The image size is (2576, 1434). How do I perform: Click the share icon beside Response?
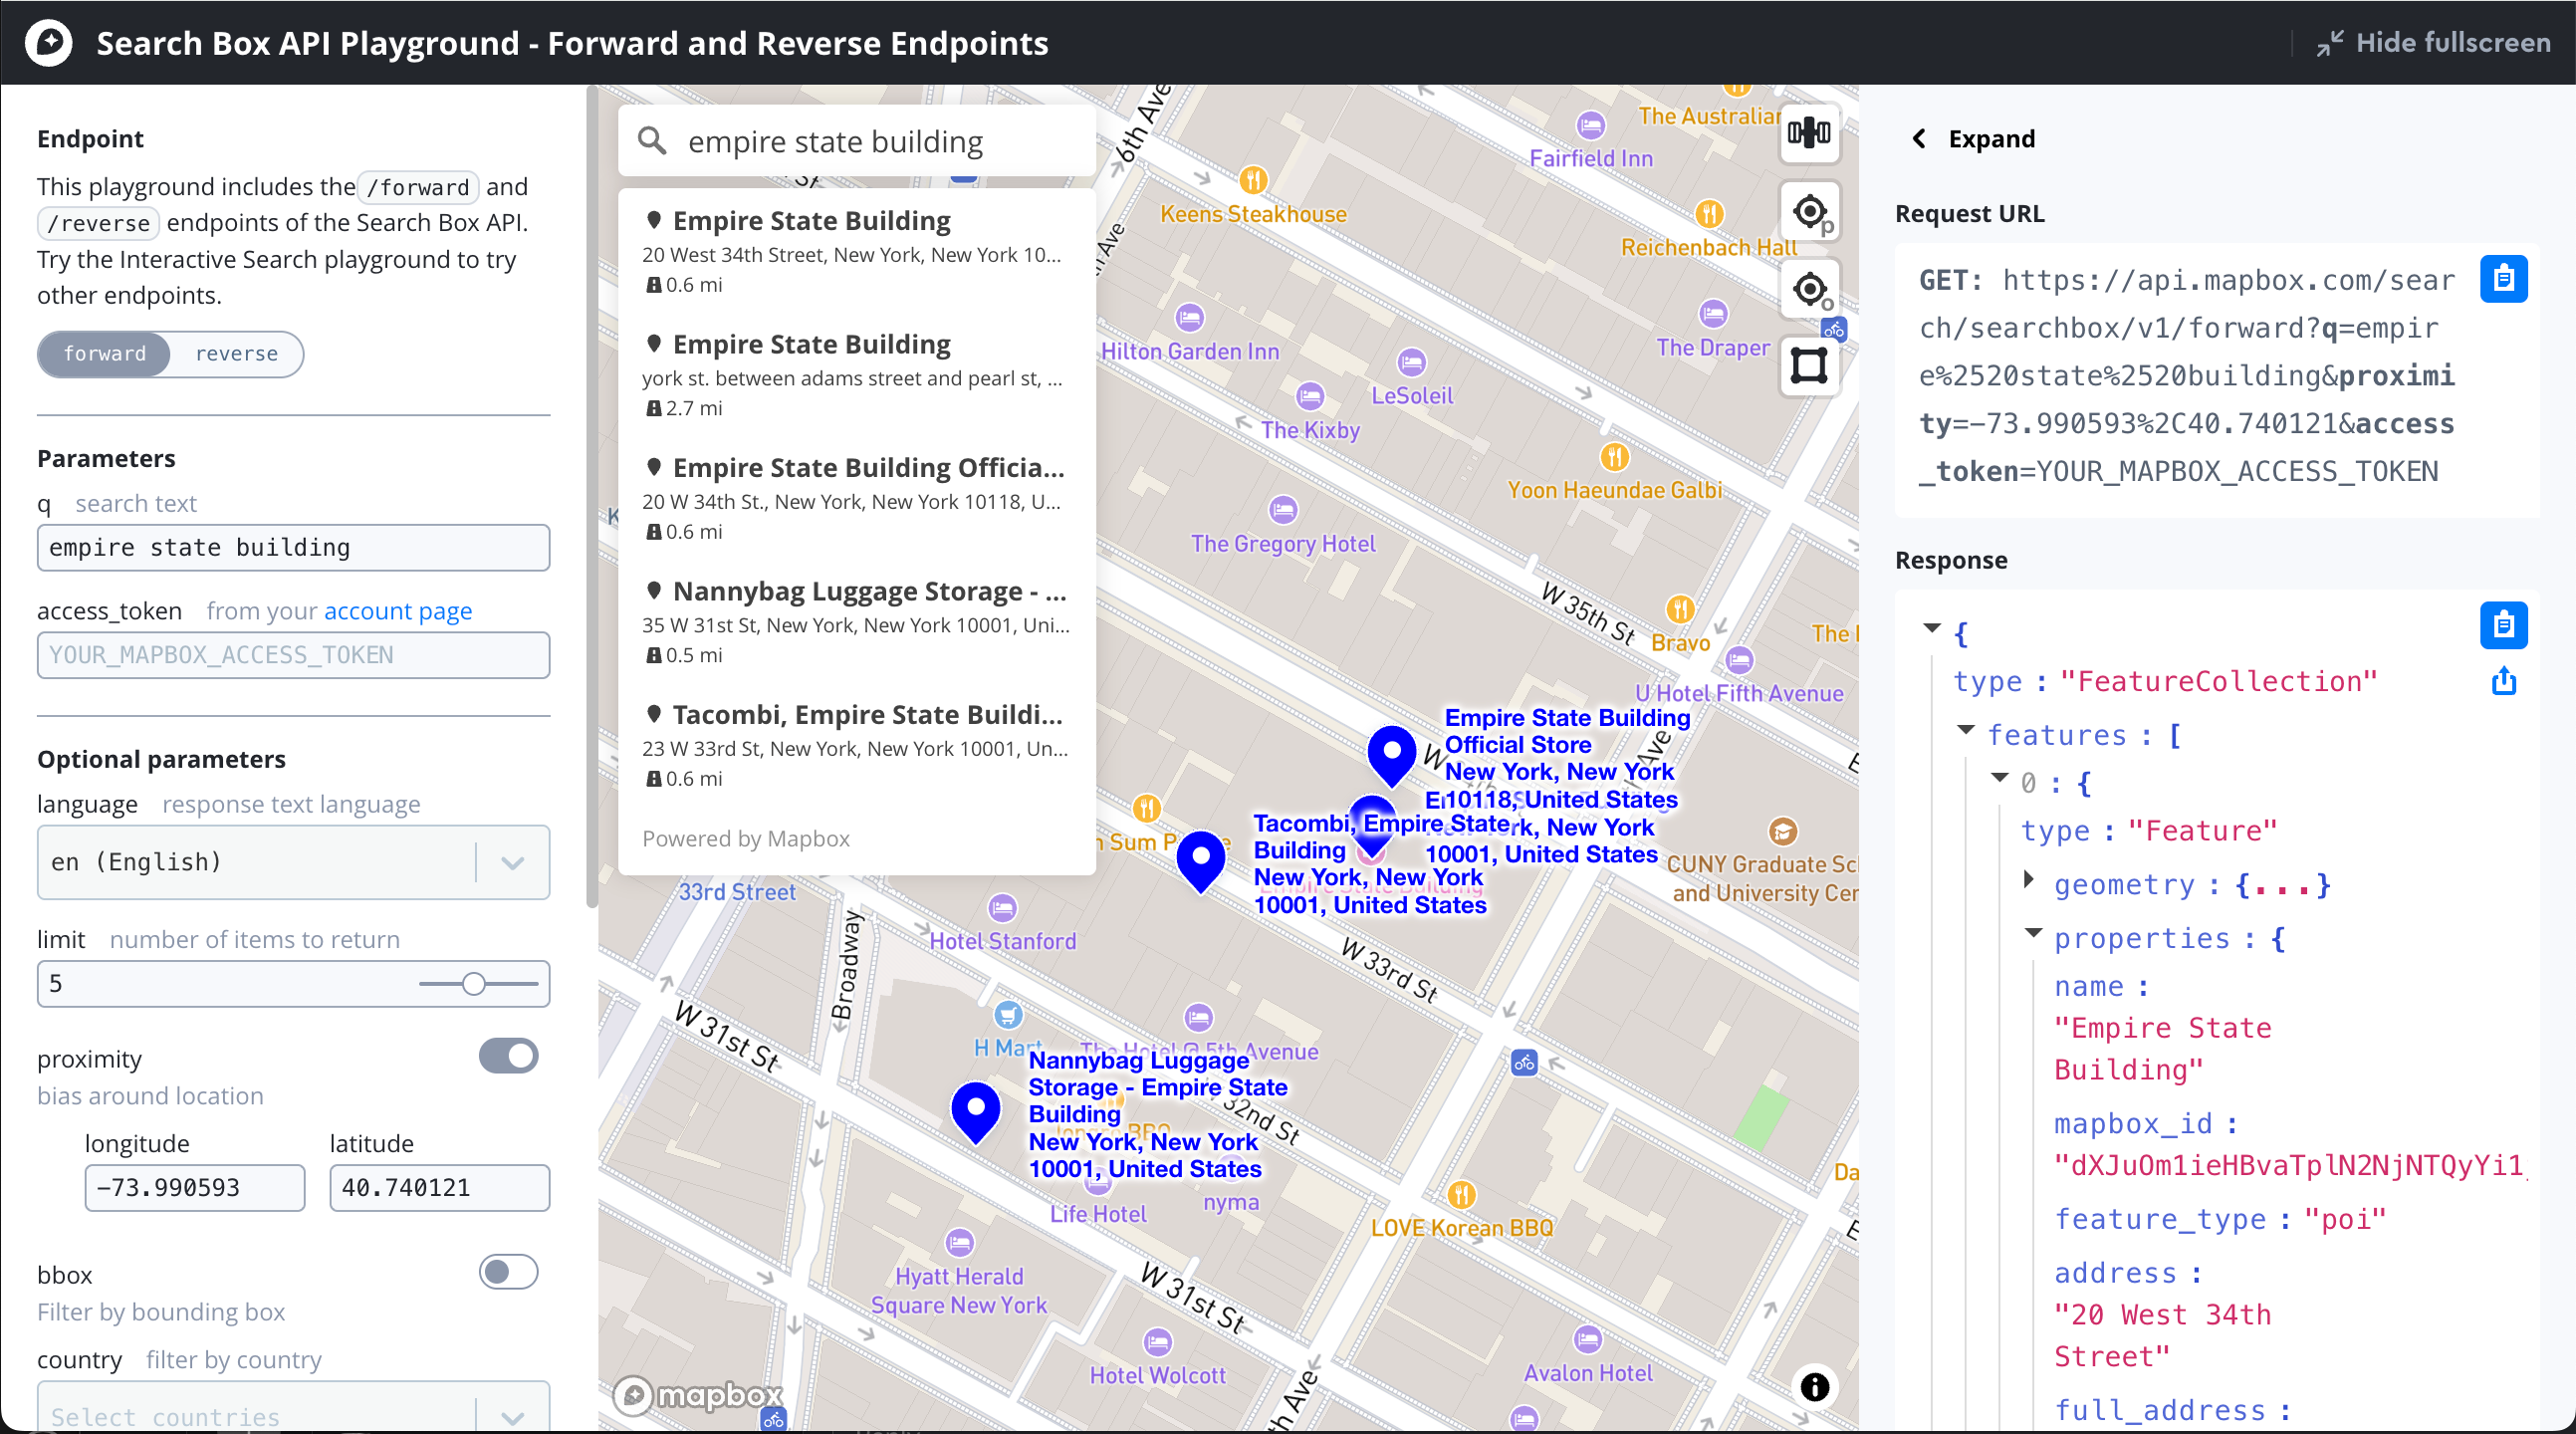2503,682
